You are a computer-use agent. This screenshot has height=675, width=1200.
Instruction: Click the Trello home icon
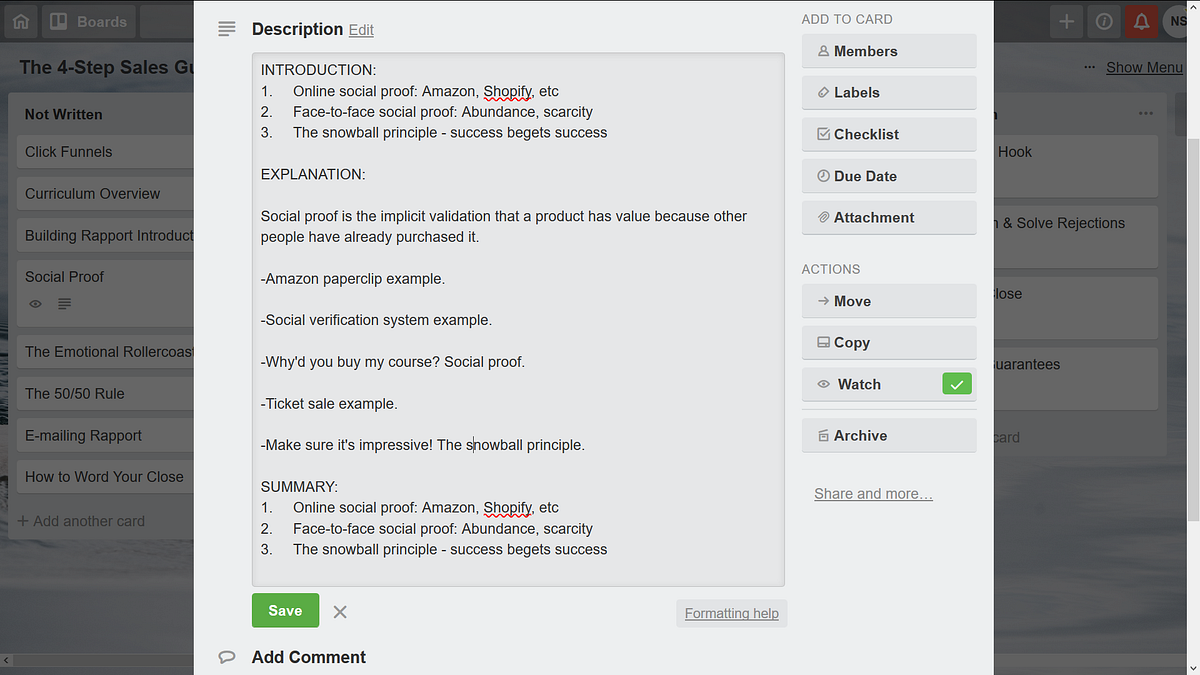point(21,21)
